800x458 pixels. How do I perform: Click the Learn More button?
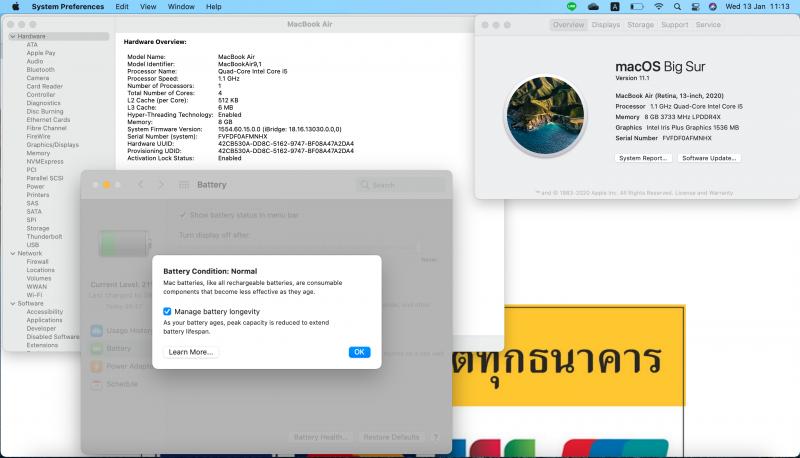coord(191,352)
